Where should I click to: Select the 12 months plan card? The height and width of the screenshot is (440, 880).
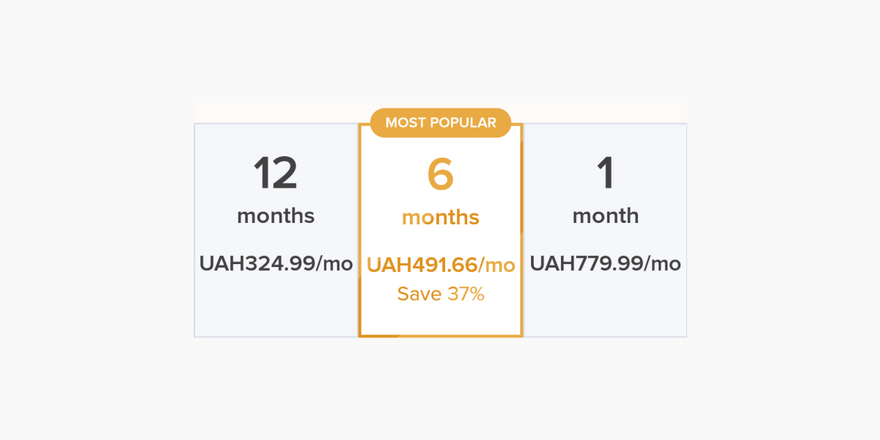click(x=276, y=230)
